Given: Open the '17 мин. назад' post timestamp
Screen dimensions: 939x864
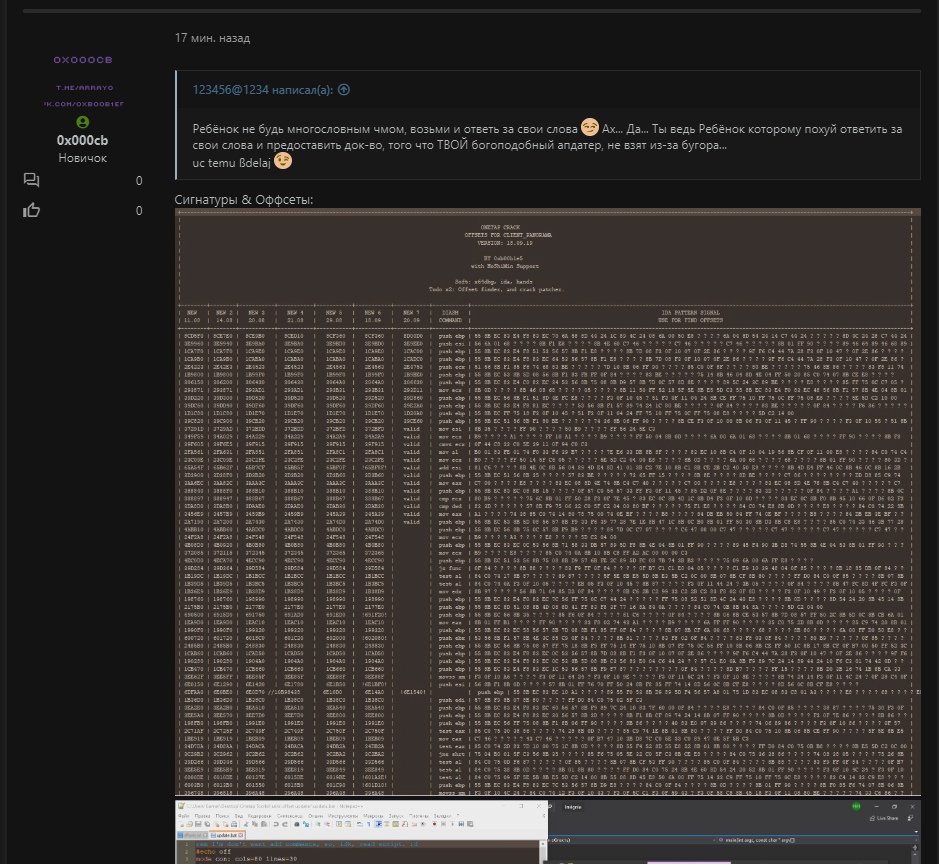Looking at the screenshot, I should [213, 38].
